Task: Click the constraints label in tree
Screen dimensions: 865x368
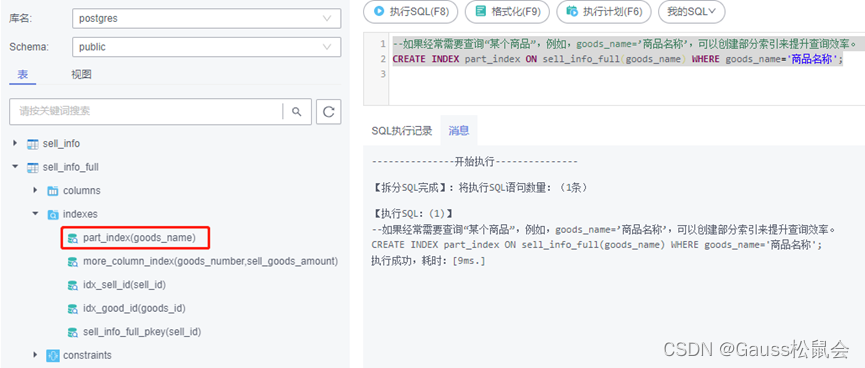Action: [87, 355]
